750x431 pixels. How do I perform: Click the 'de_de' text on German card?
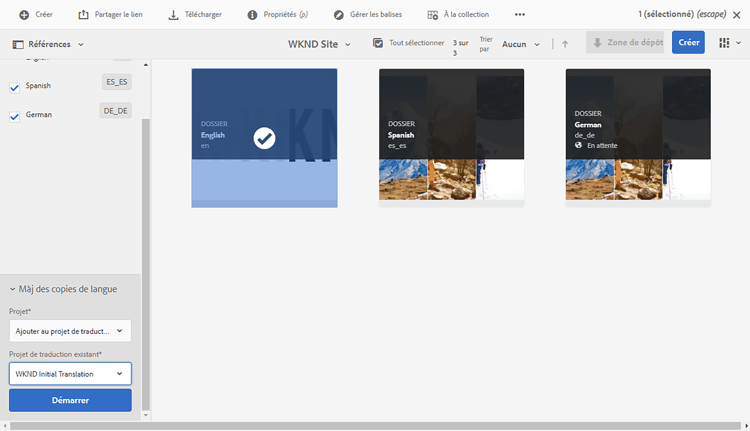pos(585,135)
